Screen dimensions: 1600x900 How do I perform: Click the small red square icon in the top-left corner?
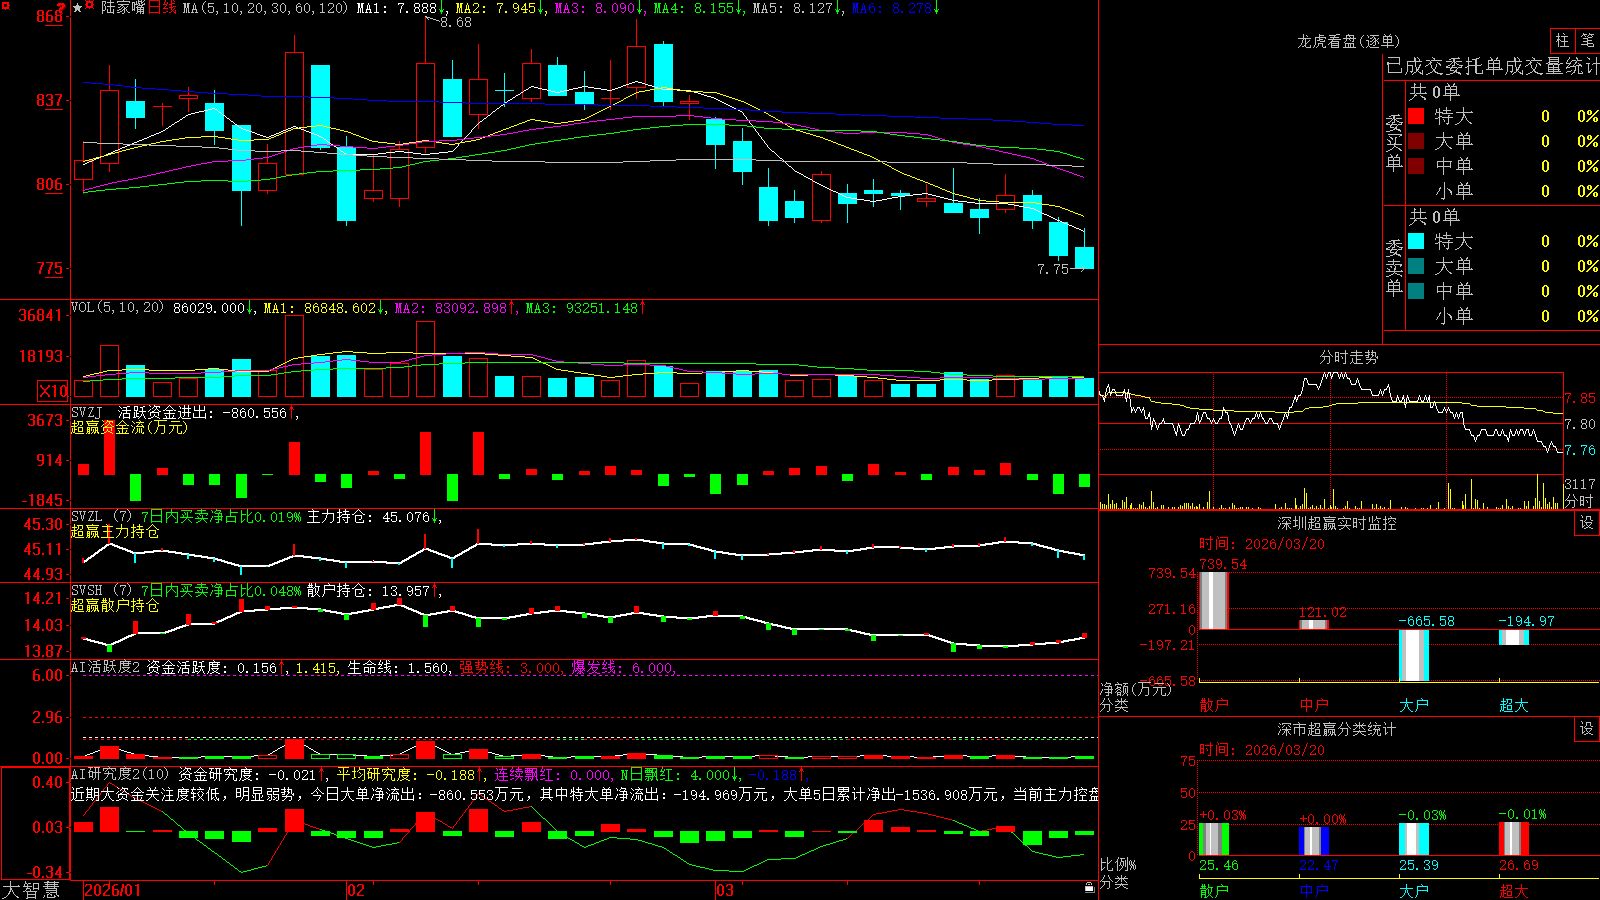click(6, 6)
